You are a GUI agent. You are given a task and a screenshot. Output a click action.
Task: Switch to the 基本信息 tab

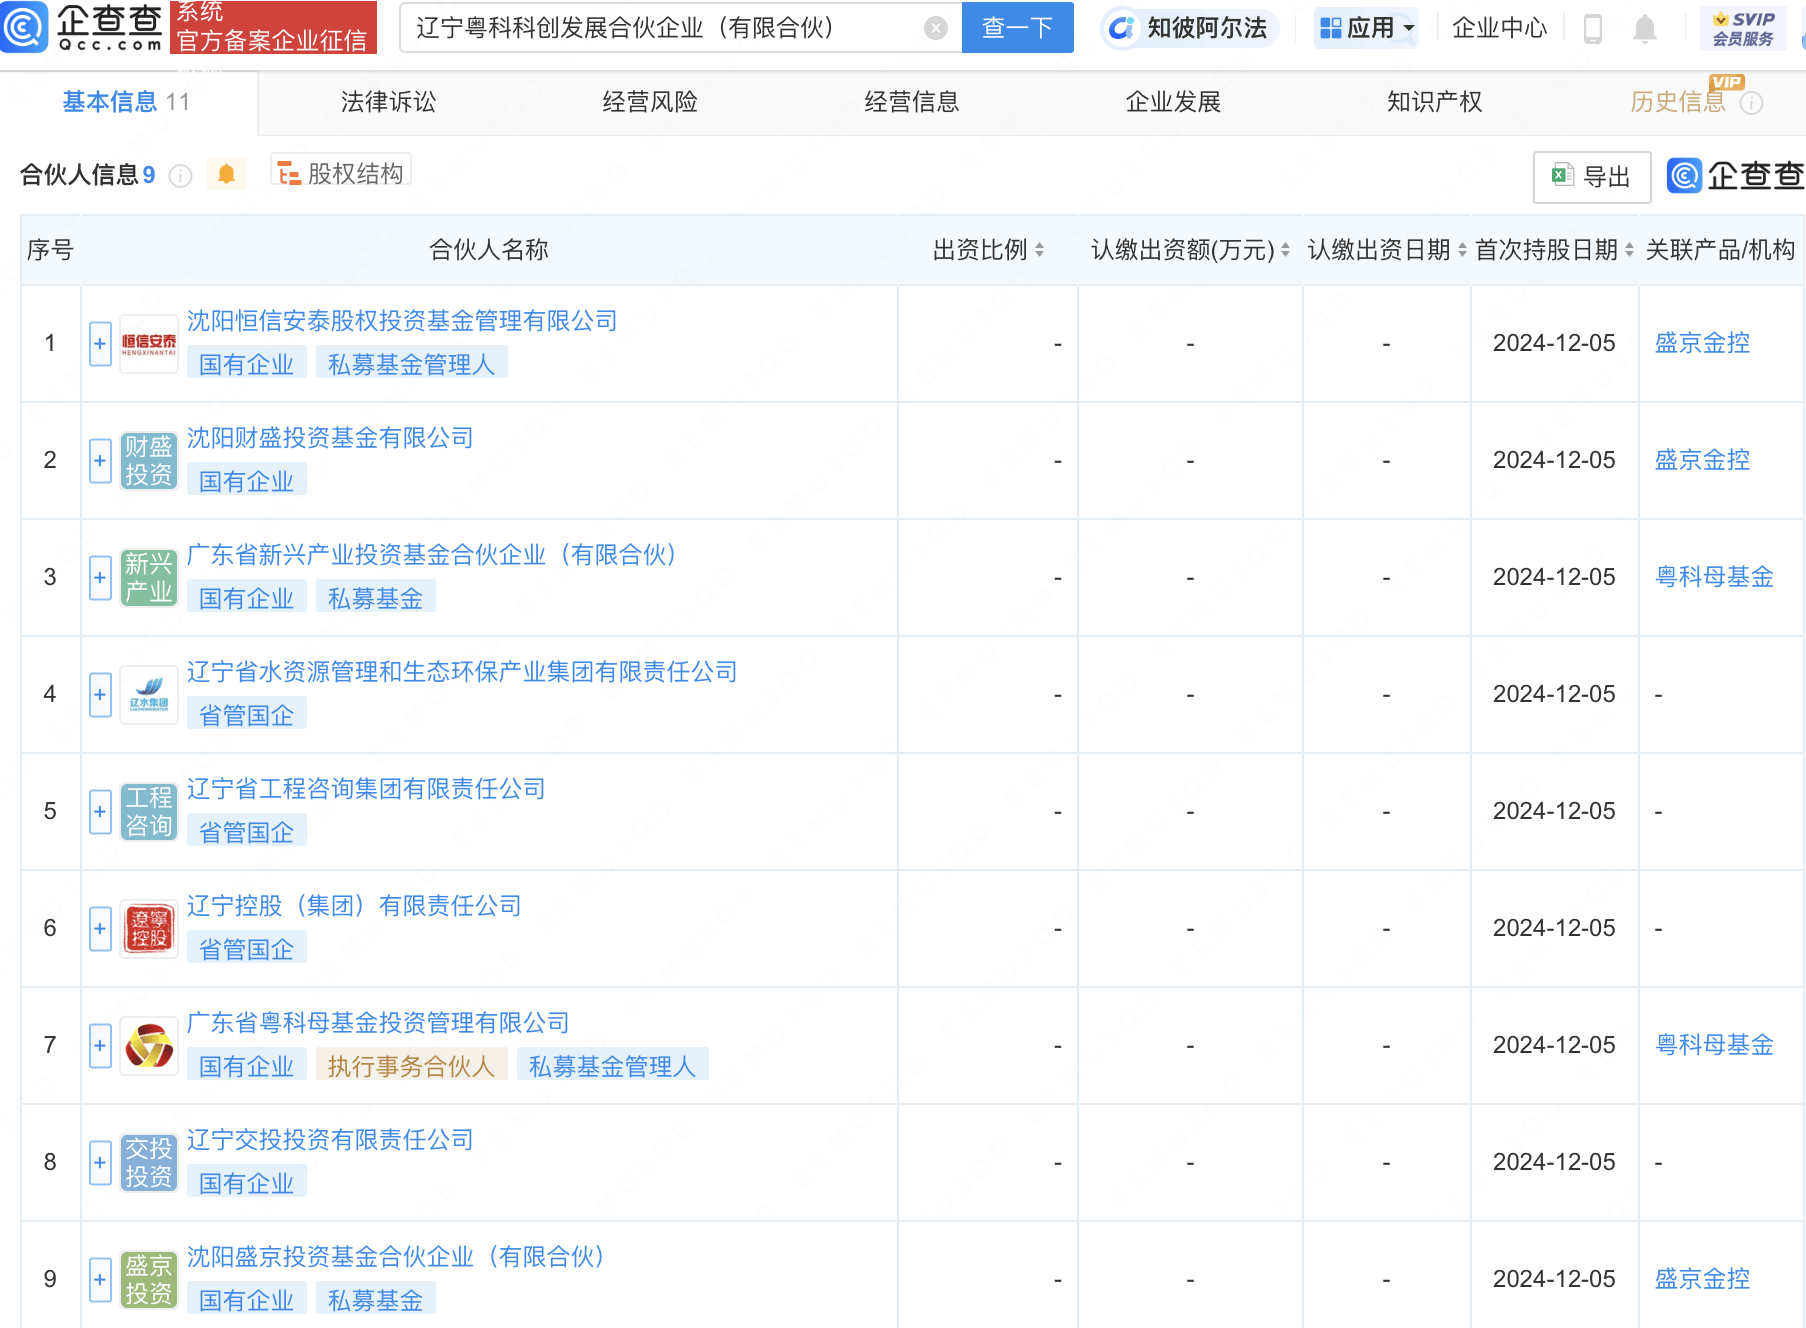(x=126, y=102)
